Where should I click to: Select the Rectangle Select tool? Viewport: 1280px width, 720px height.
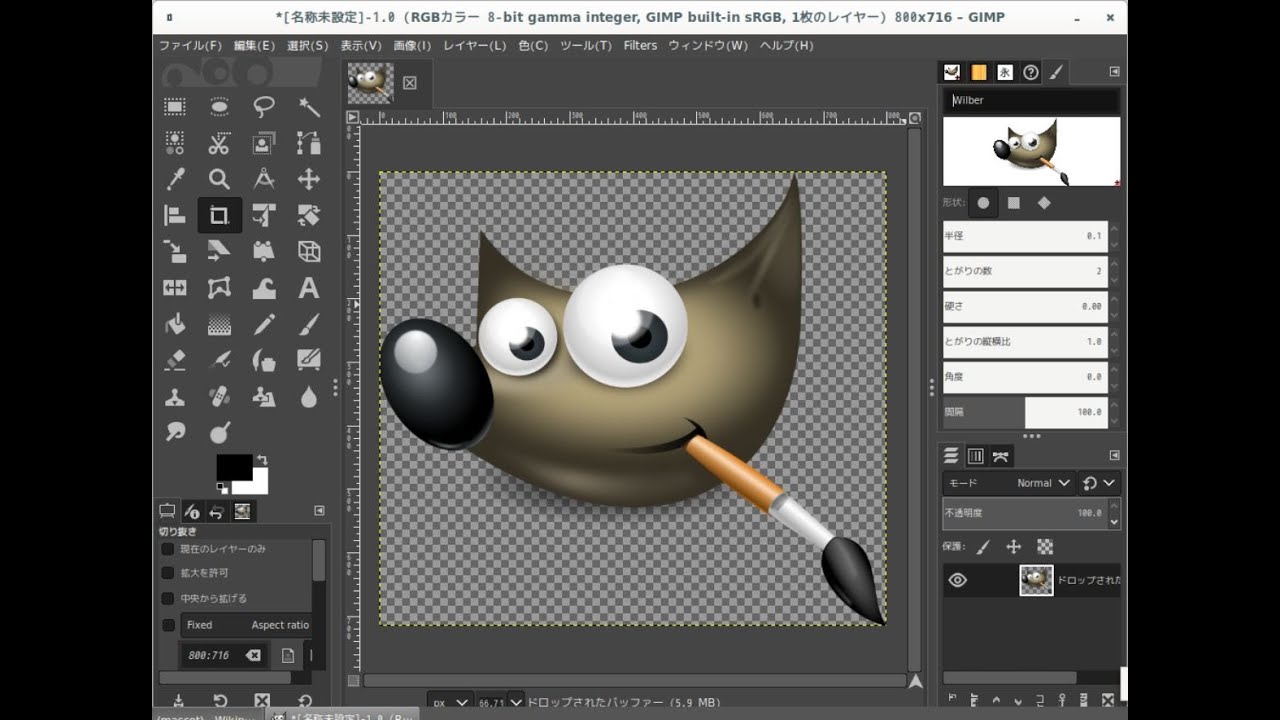[175, 107]
